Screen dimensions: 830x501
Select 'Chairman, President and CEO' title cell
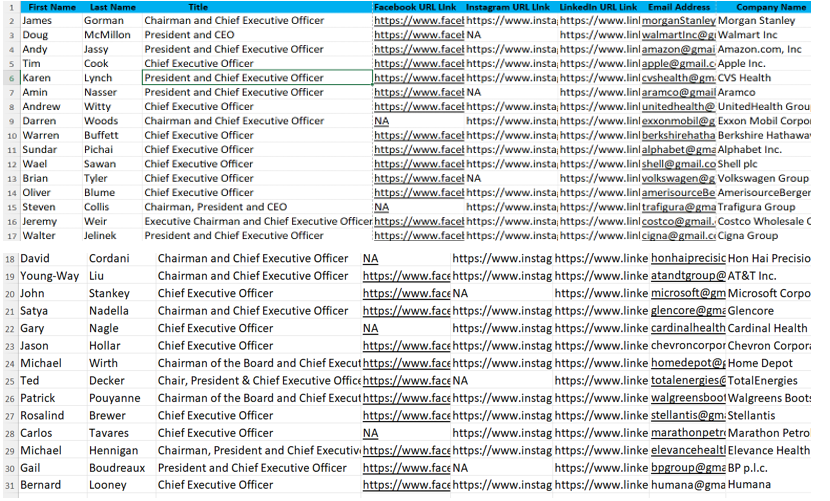257,207
